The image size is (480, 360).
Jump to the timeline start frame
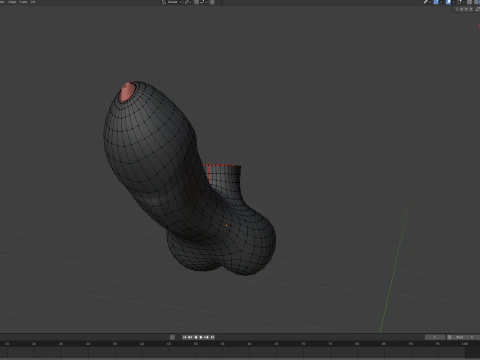point(184,337)
